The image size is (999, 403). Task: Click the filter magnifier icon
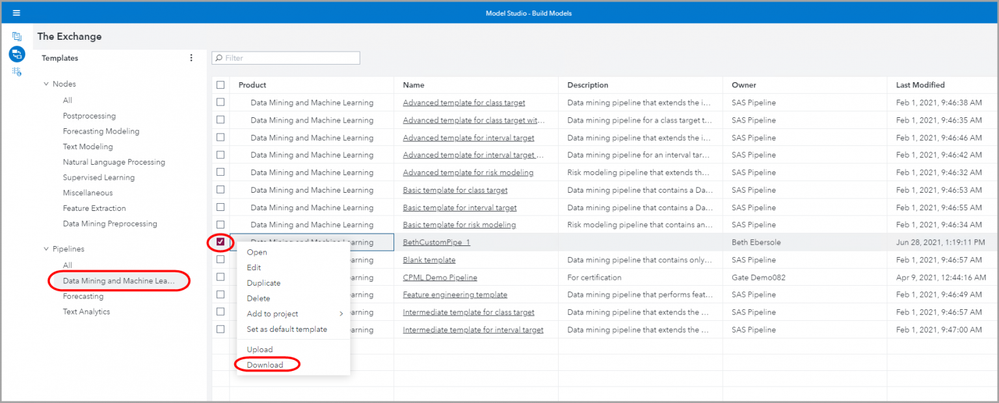217,59
